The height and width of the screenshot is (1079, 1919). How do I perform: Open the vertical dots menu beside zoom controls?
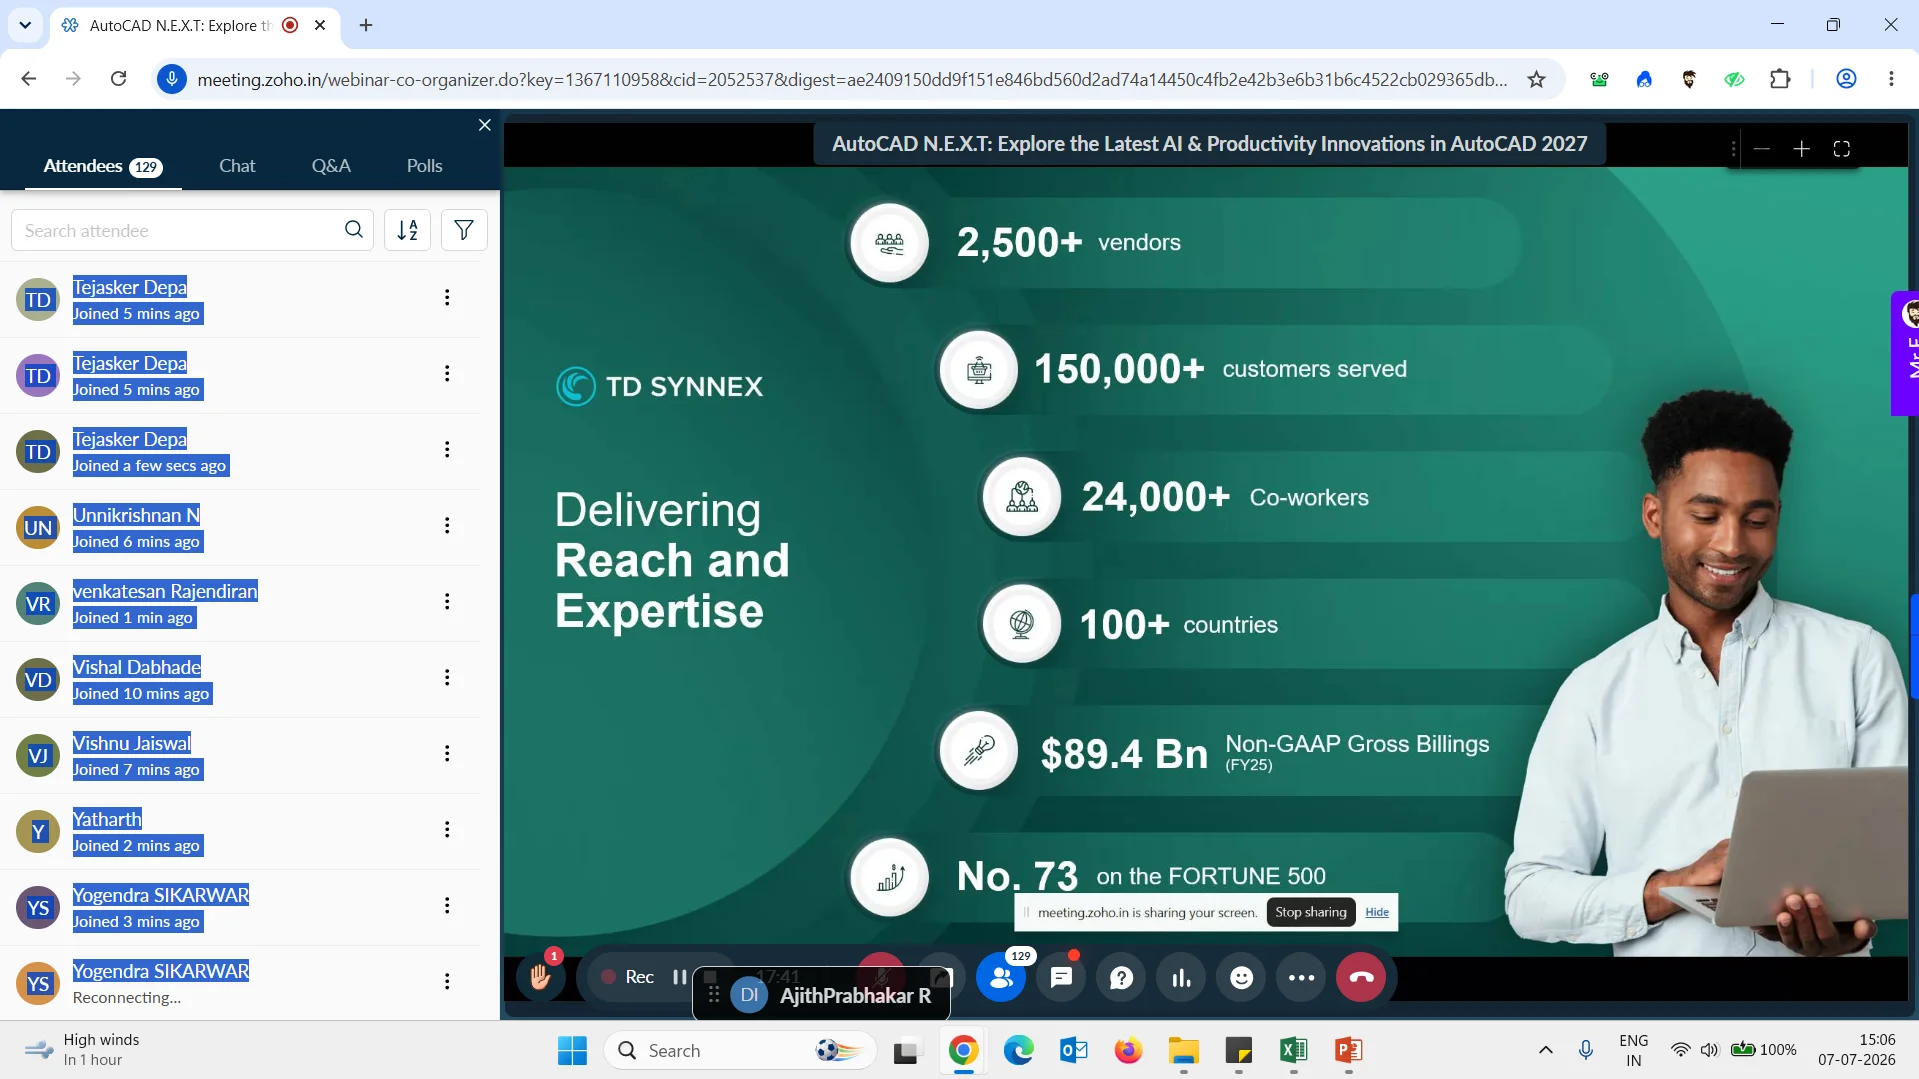click(1733, 149)
